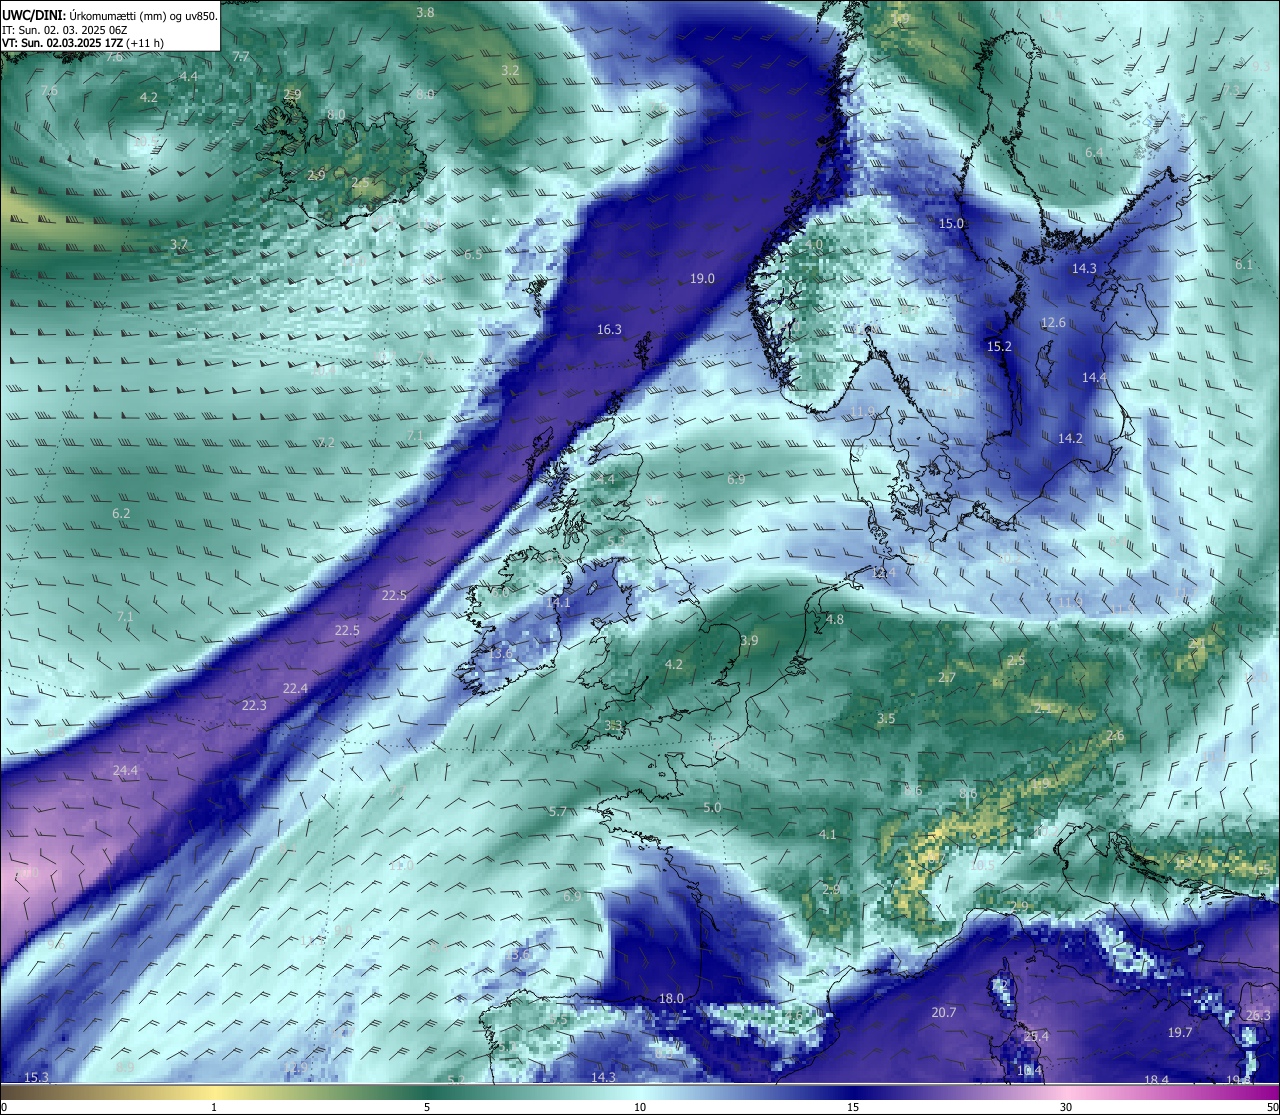Image resolution: width=1280 pixels, height=1115 pixels.
Task: Click the 24.4 value in the southwest
Action: tap(125, 771)
